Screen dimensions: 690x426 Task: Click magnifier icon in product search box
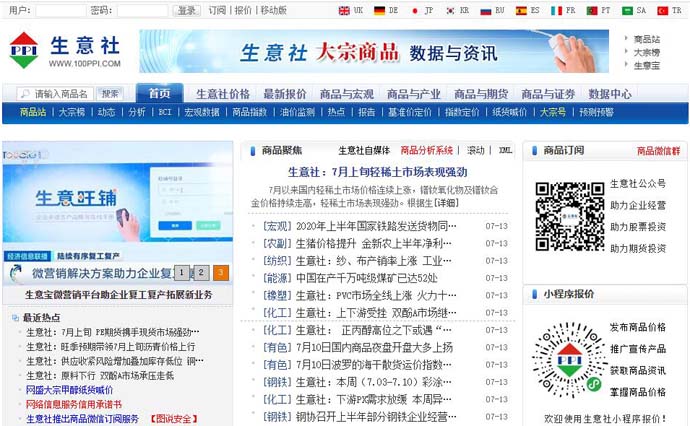click(x=25, y=94)
